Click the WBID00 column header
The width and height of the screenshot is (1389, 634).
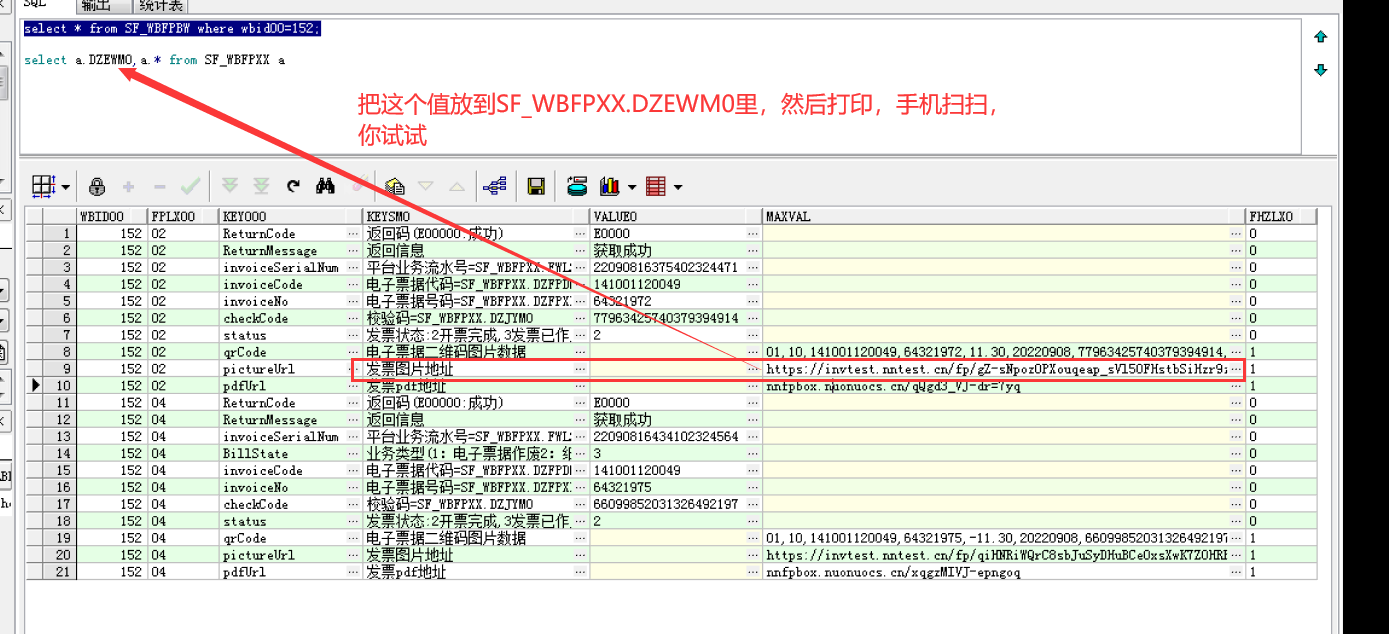pyautogui.click(x=111, y=216)
